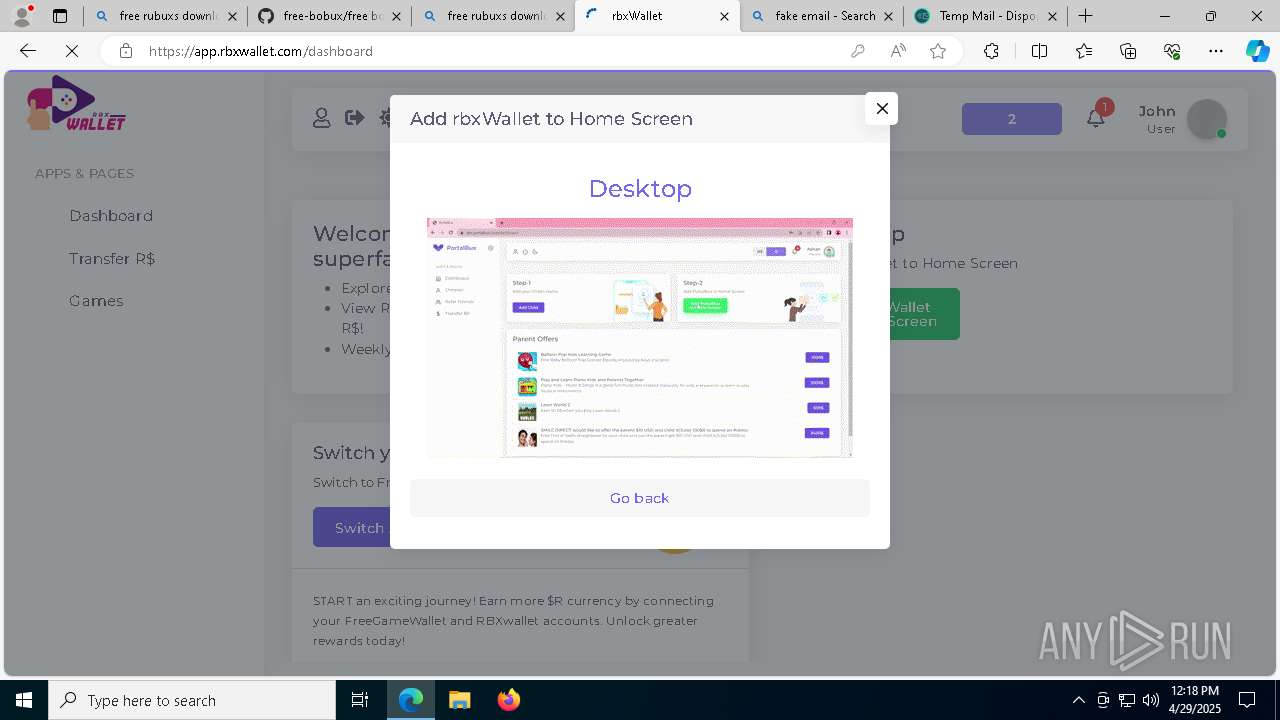Open the Extensions puzzle icon
Image resolution: width=1280 pixels, height=720 pixels.
click(x=991, y=51)
